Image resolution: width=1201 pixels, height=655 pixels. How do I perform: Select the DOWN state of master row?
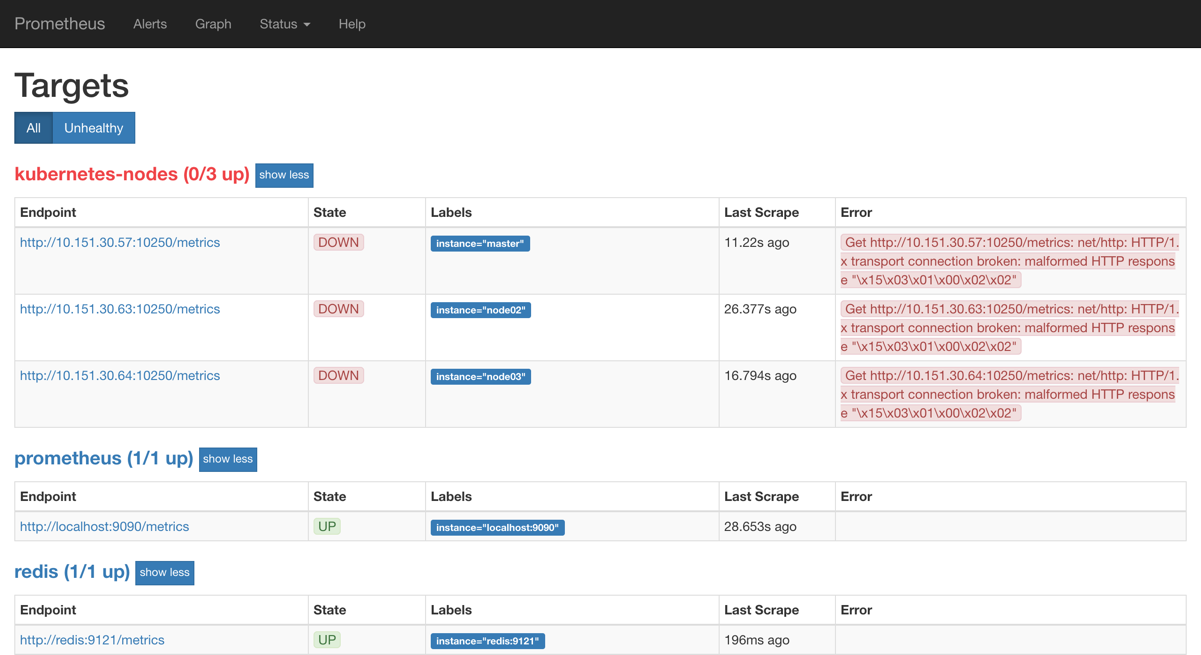[x=338, y=242]
